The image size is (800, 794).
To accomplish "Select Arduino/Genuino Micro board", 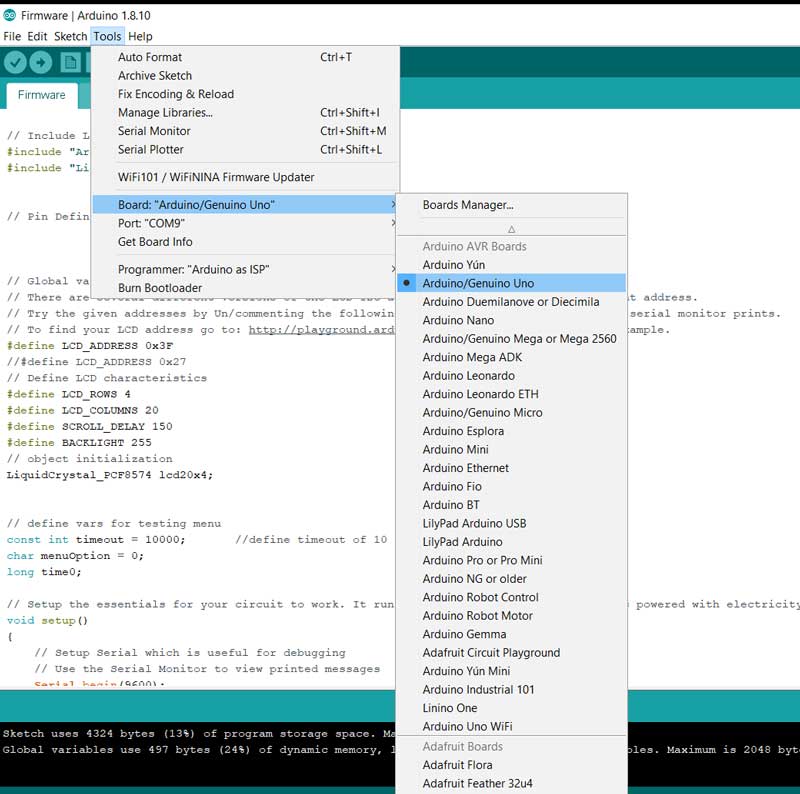I will (511, 412).
